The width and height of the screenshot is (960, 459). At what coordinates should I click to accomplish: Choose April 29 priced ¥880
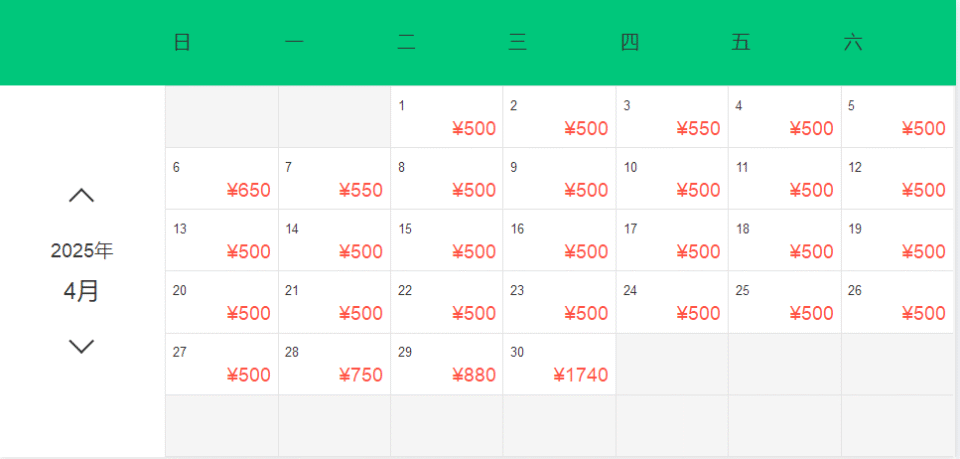(x=446, y=364)
